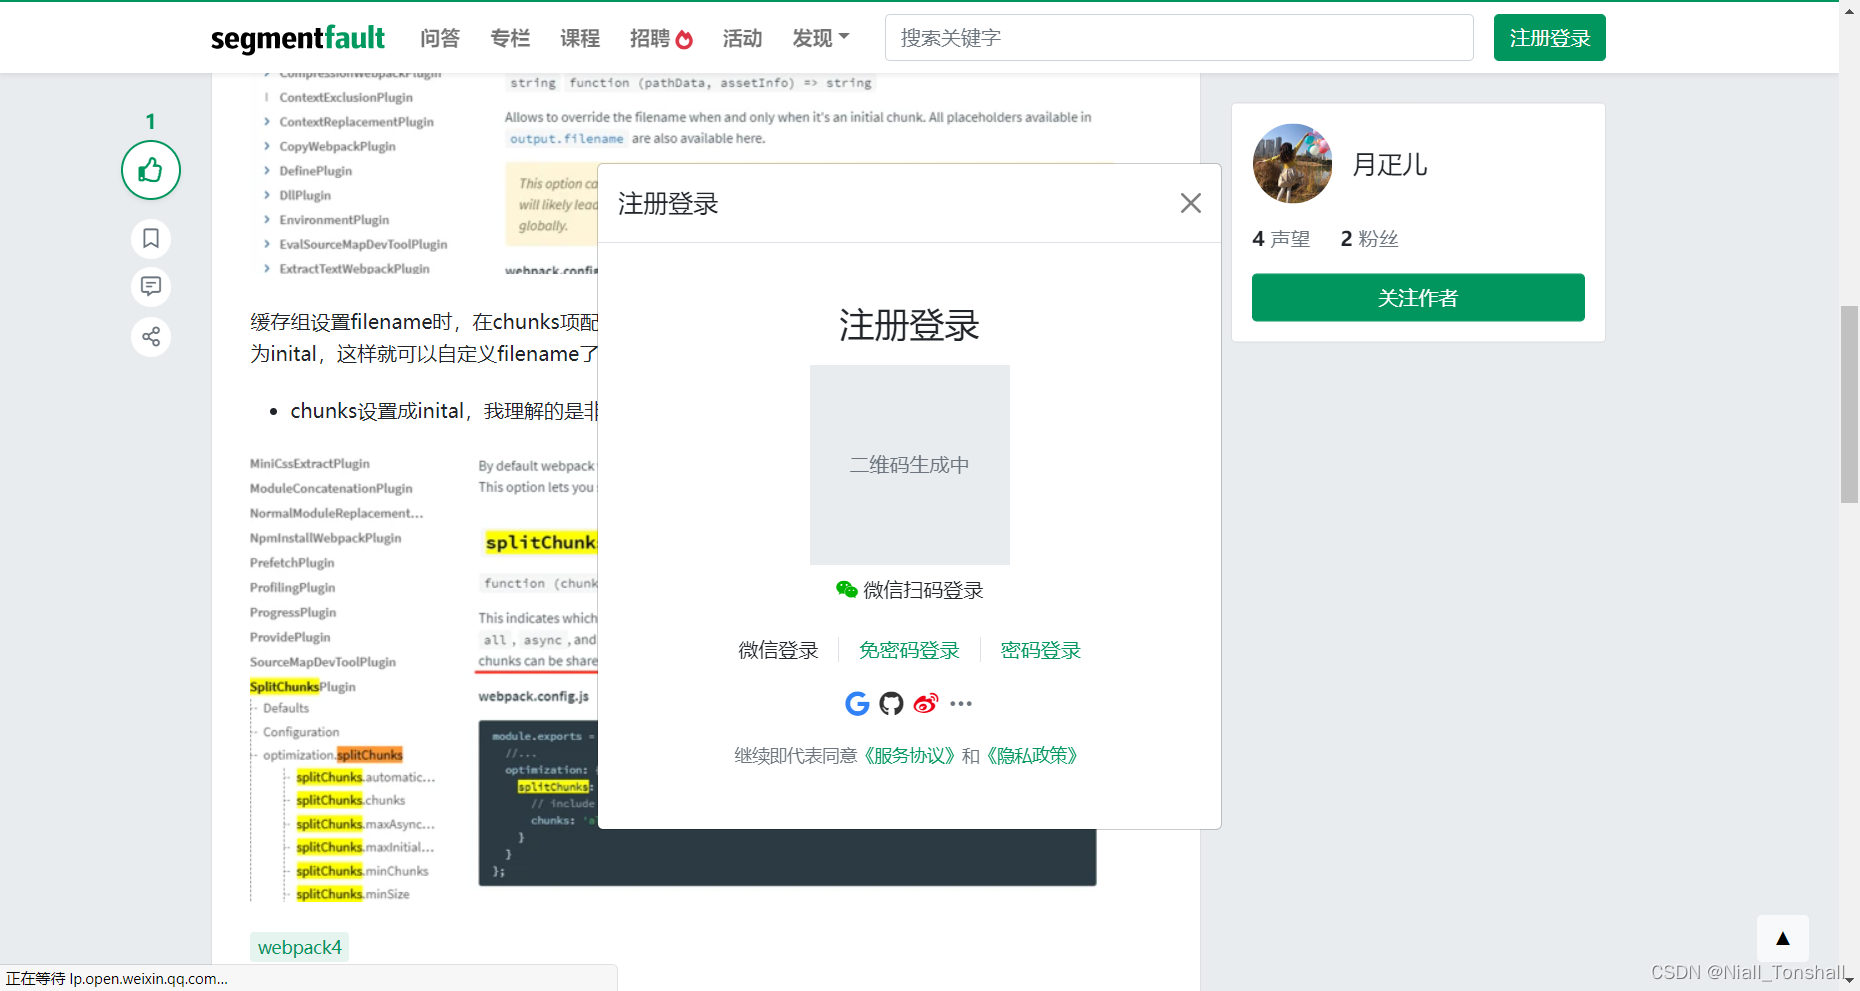This screenshot has height=991, width=1860.
Task: Click the 注册登录 button in the header
Action: tap(1549, 38)
